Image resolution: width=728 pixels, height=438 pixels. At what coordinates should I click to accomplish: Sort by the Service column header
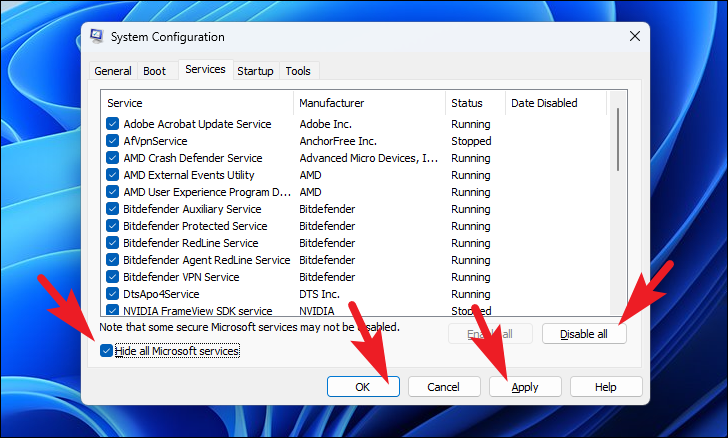[197, 103]
